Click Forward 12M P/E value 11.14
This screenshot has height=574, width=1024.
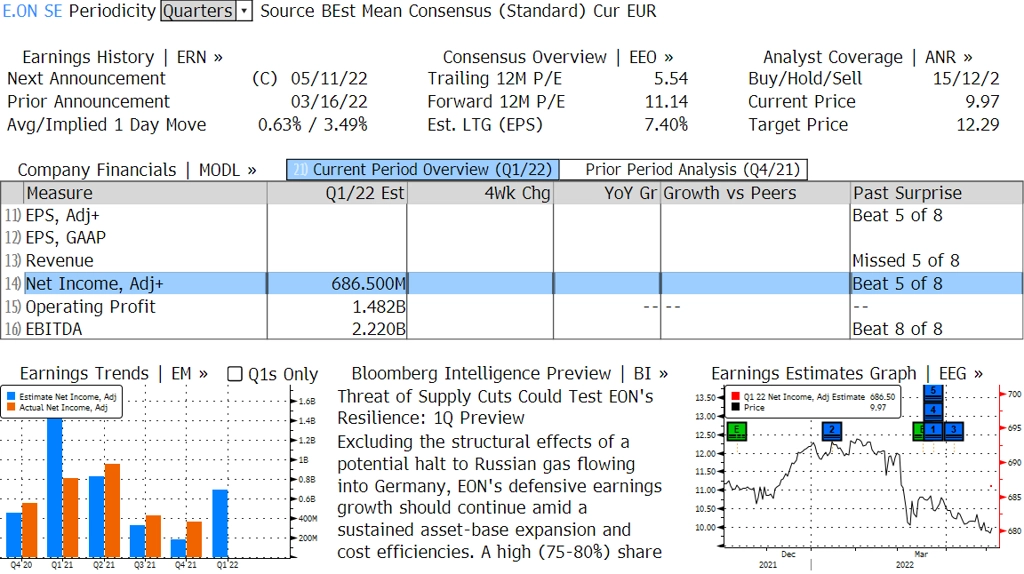667,102
